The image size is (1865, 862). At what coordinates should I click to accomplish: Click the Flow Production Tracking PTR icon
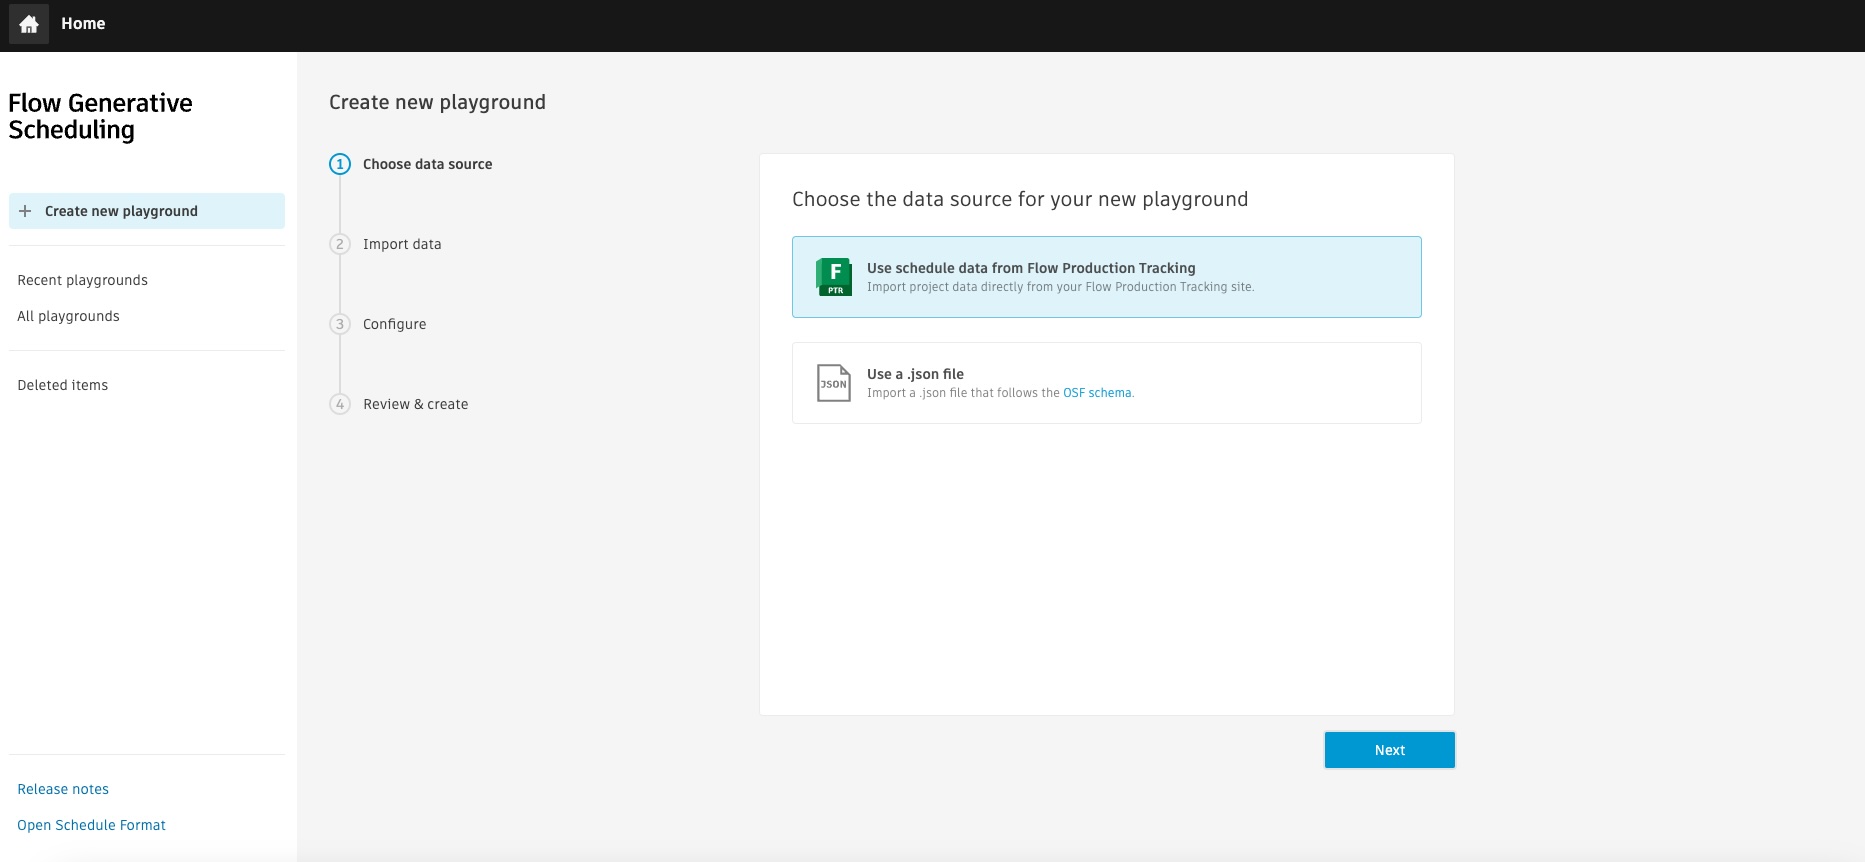click(x=834, y=277)
